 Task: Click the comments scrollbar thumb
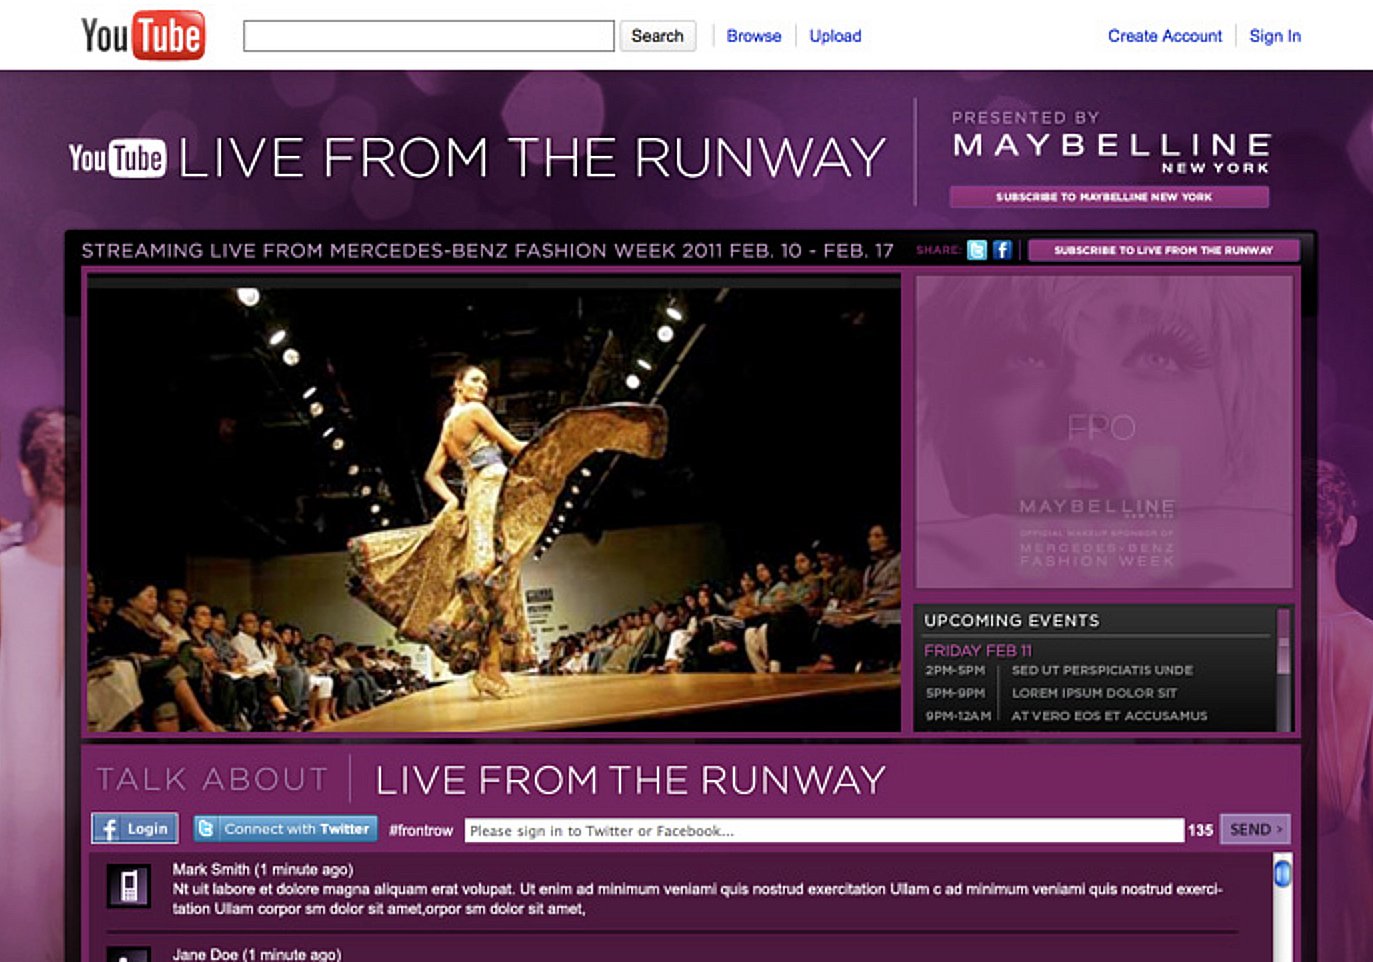tap(1282, 874)
